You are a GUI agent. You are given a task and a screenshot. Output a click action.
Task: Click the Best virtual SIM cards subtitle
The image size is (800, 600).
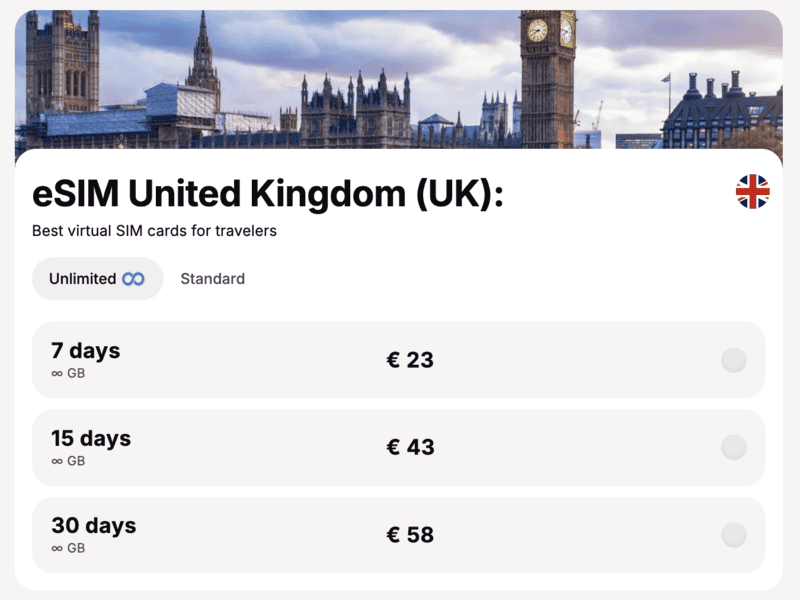coord(152,231)
